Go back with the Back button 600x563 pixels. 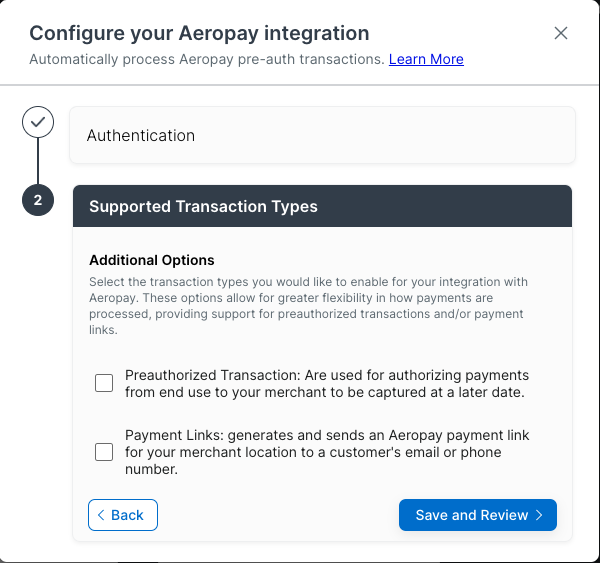tap(123, 515)
